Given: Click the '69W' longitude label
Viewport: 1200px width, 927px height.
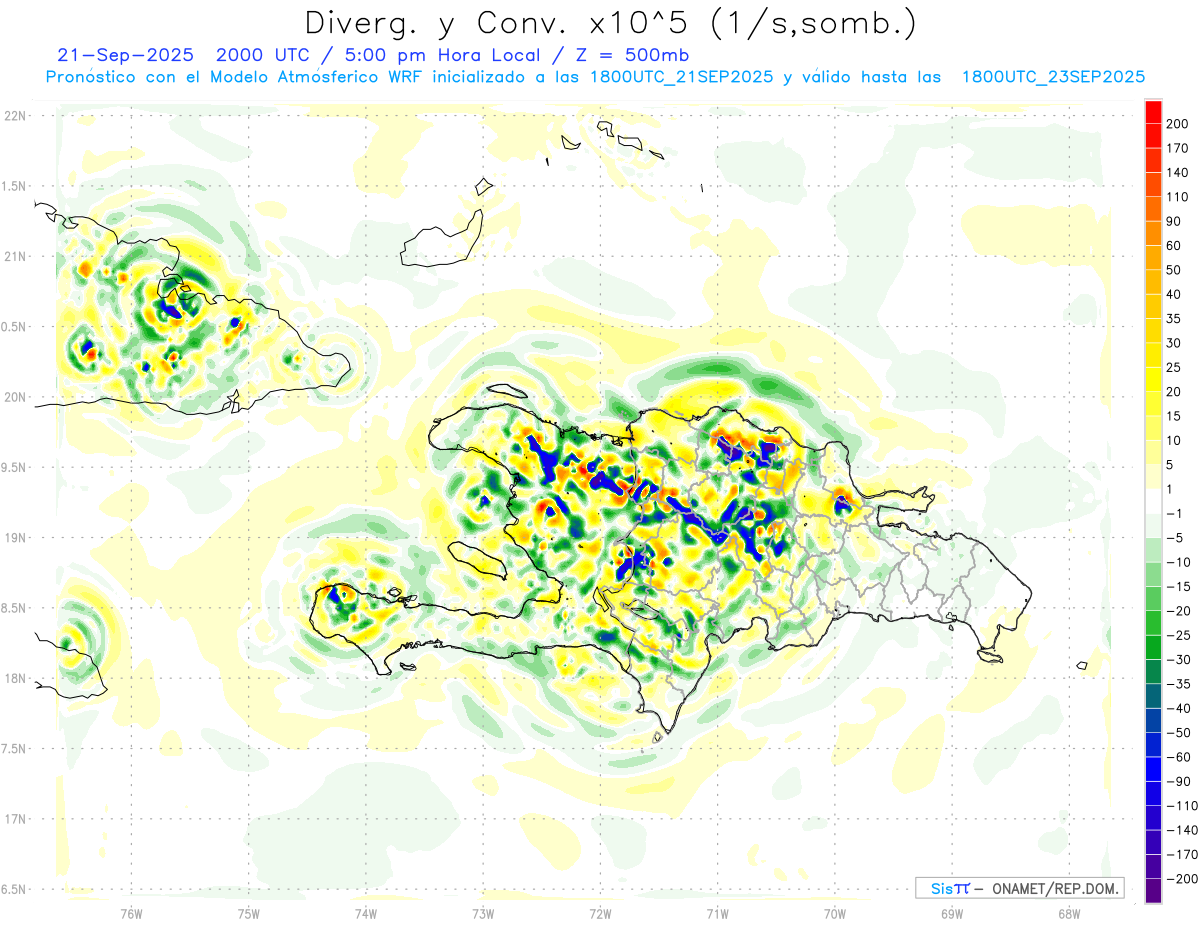Looking at the screenshot, I should coord(951,913).
